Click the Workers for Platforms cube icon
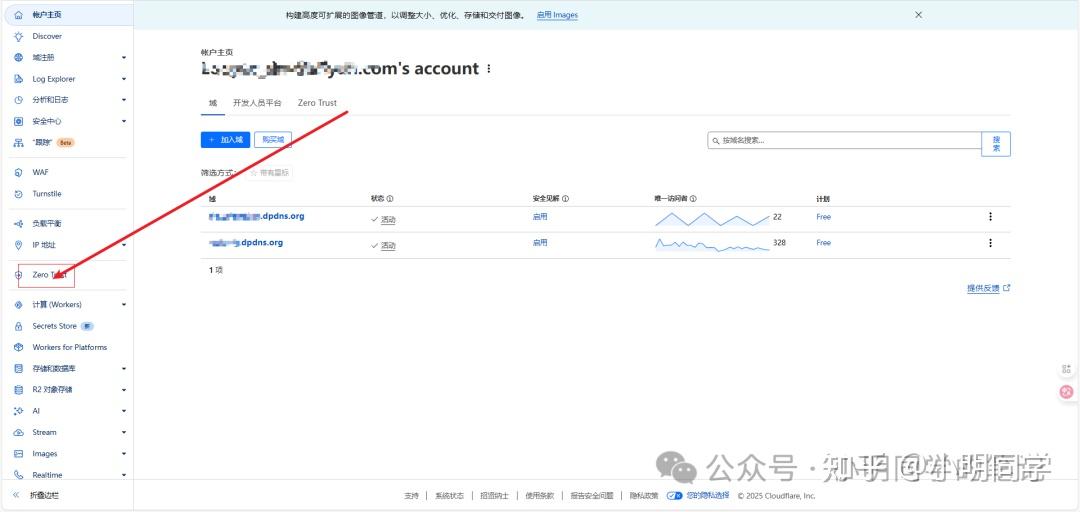The height and width of the screenshot is (512, 1080). tap(19, 347)
